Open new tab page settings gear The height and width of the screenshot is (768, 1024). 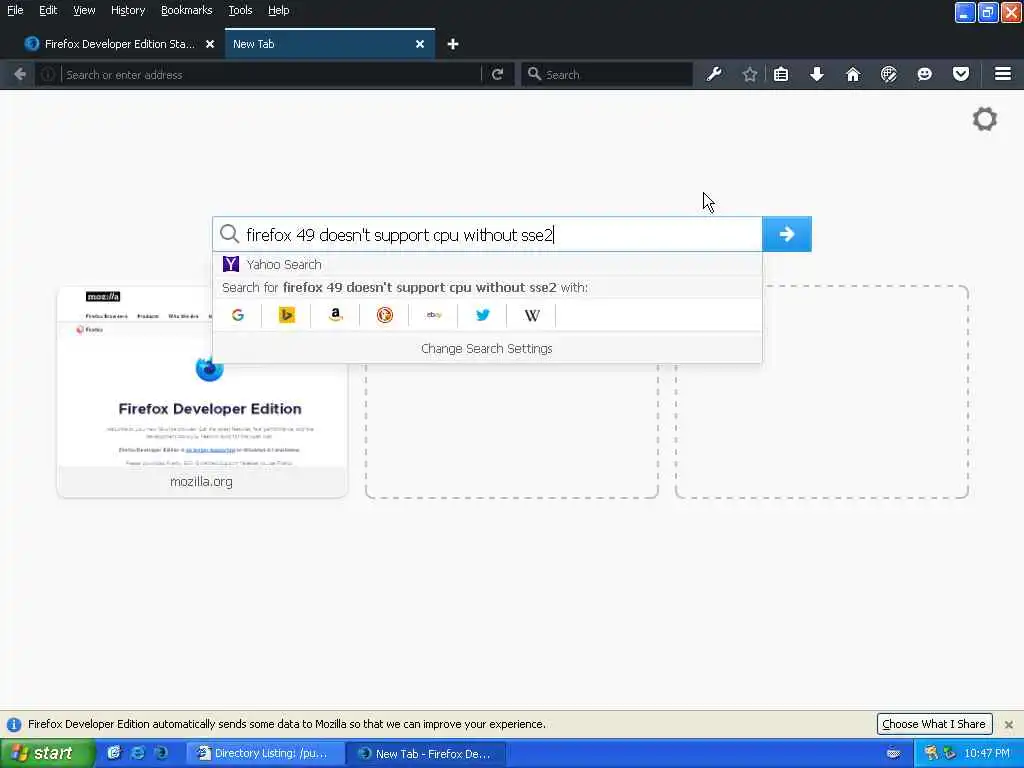click(984, 119)
